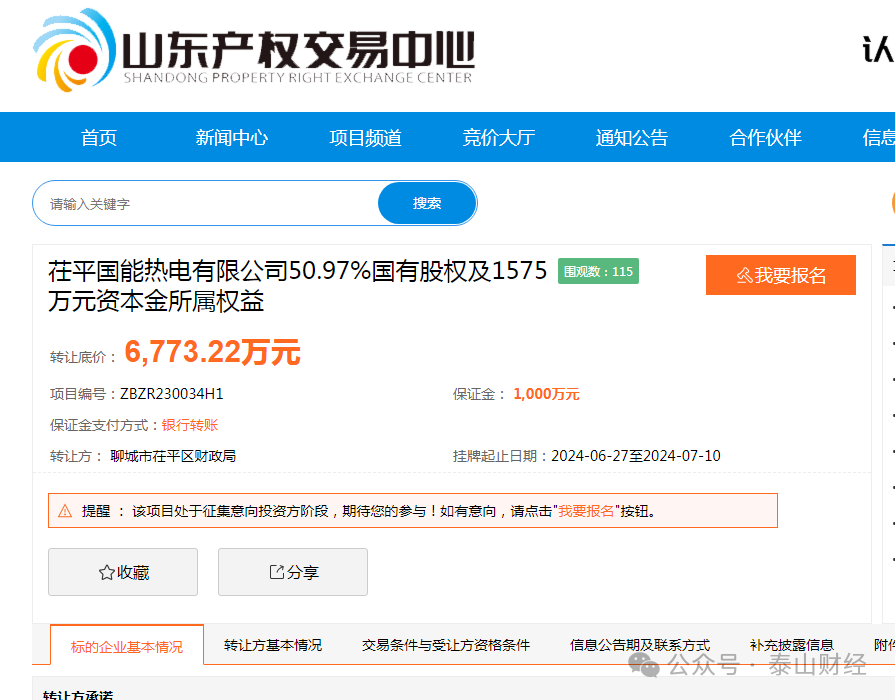
Task: Open the 交易条件与受让方资格条件 tab
Action: point(446,645)
